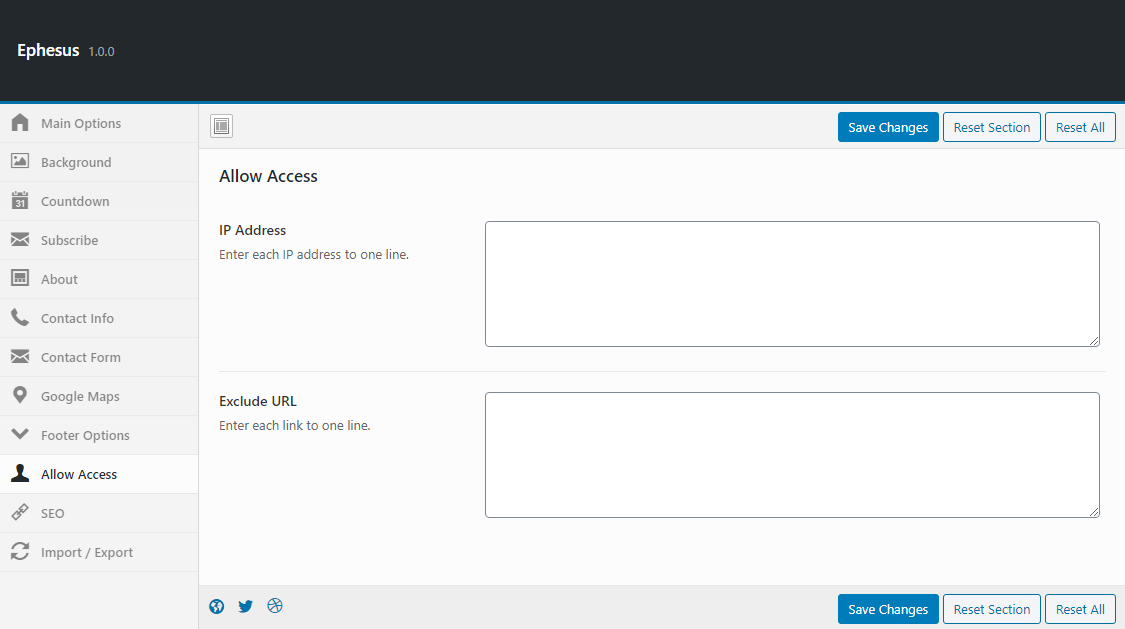This screenshot has height=629, width=1125.
Task: Click the bottom Reset All button
Action: 1080,609
